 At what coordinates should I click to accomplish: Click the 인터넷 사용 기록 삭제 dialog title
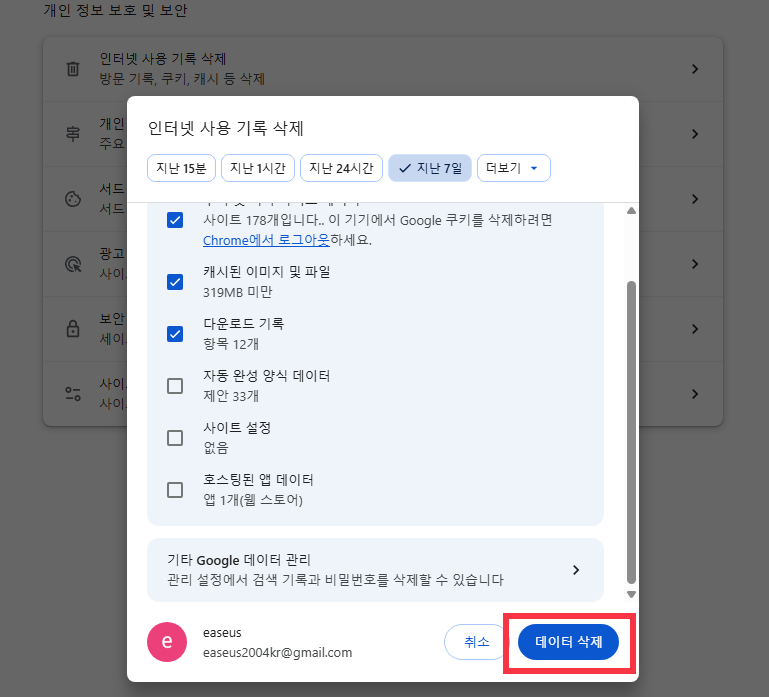(x=226, y=129)
